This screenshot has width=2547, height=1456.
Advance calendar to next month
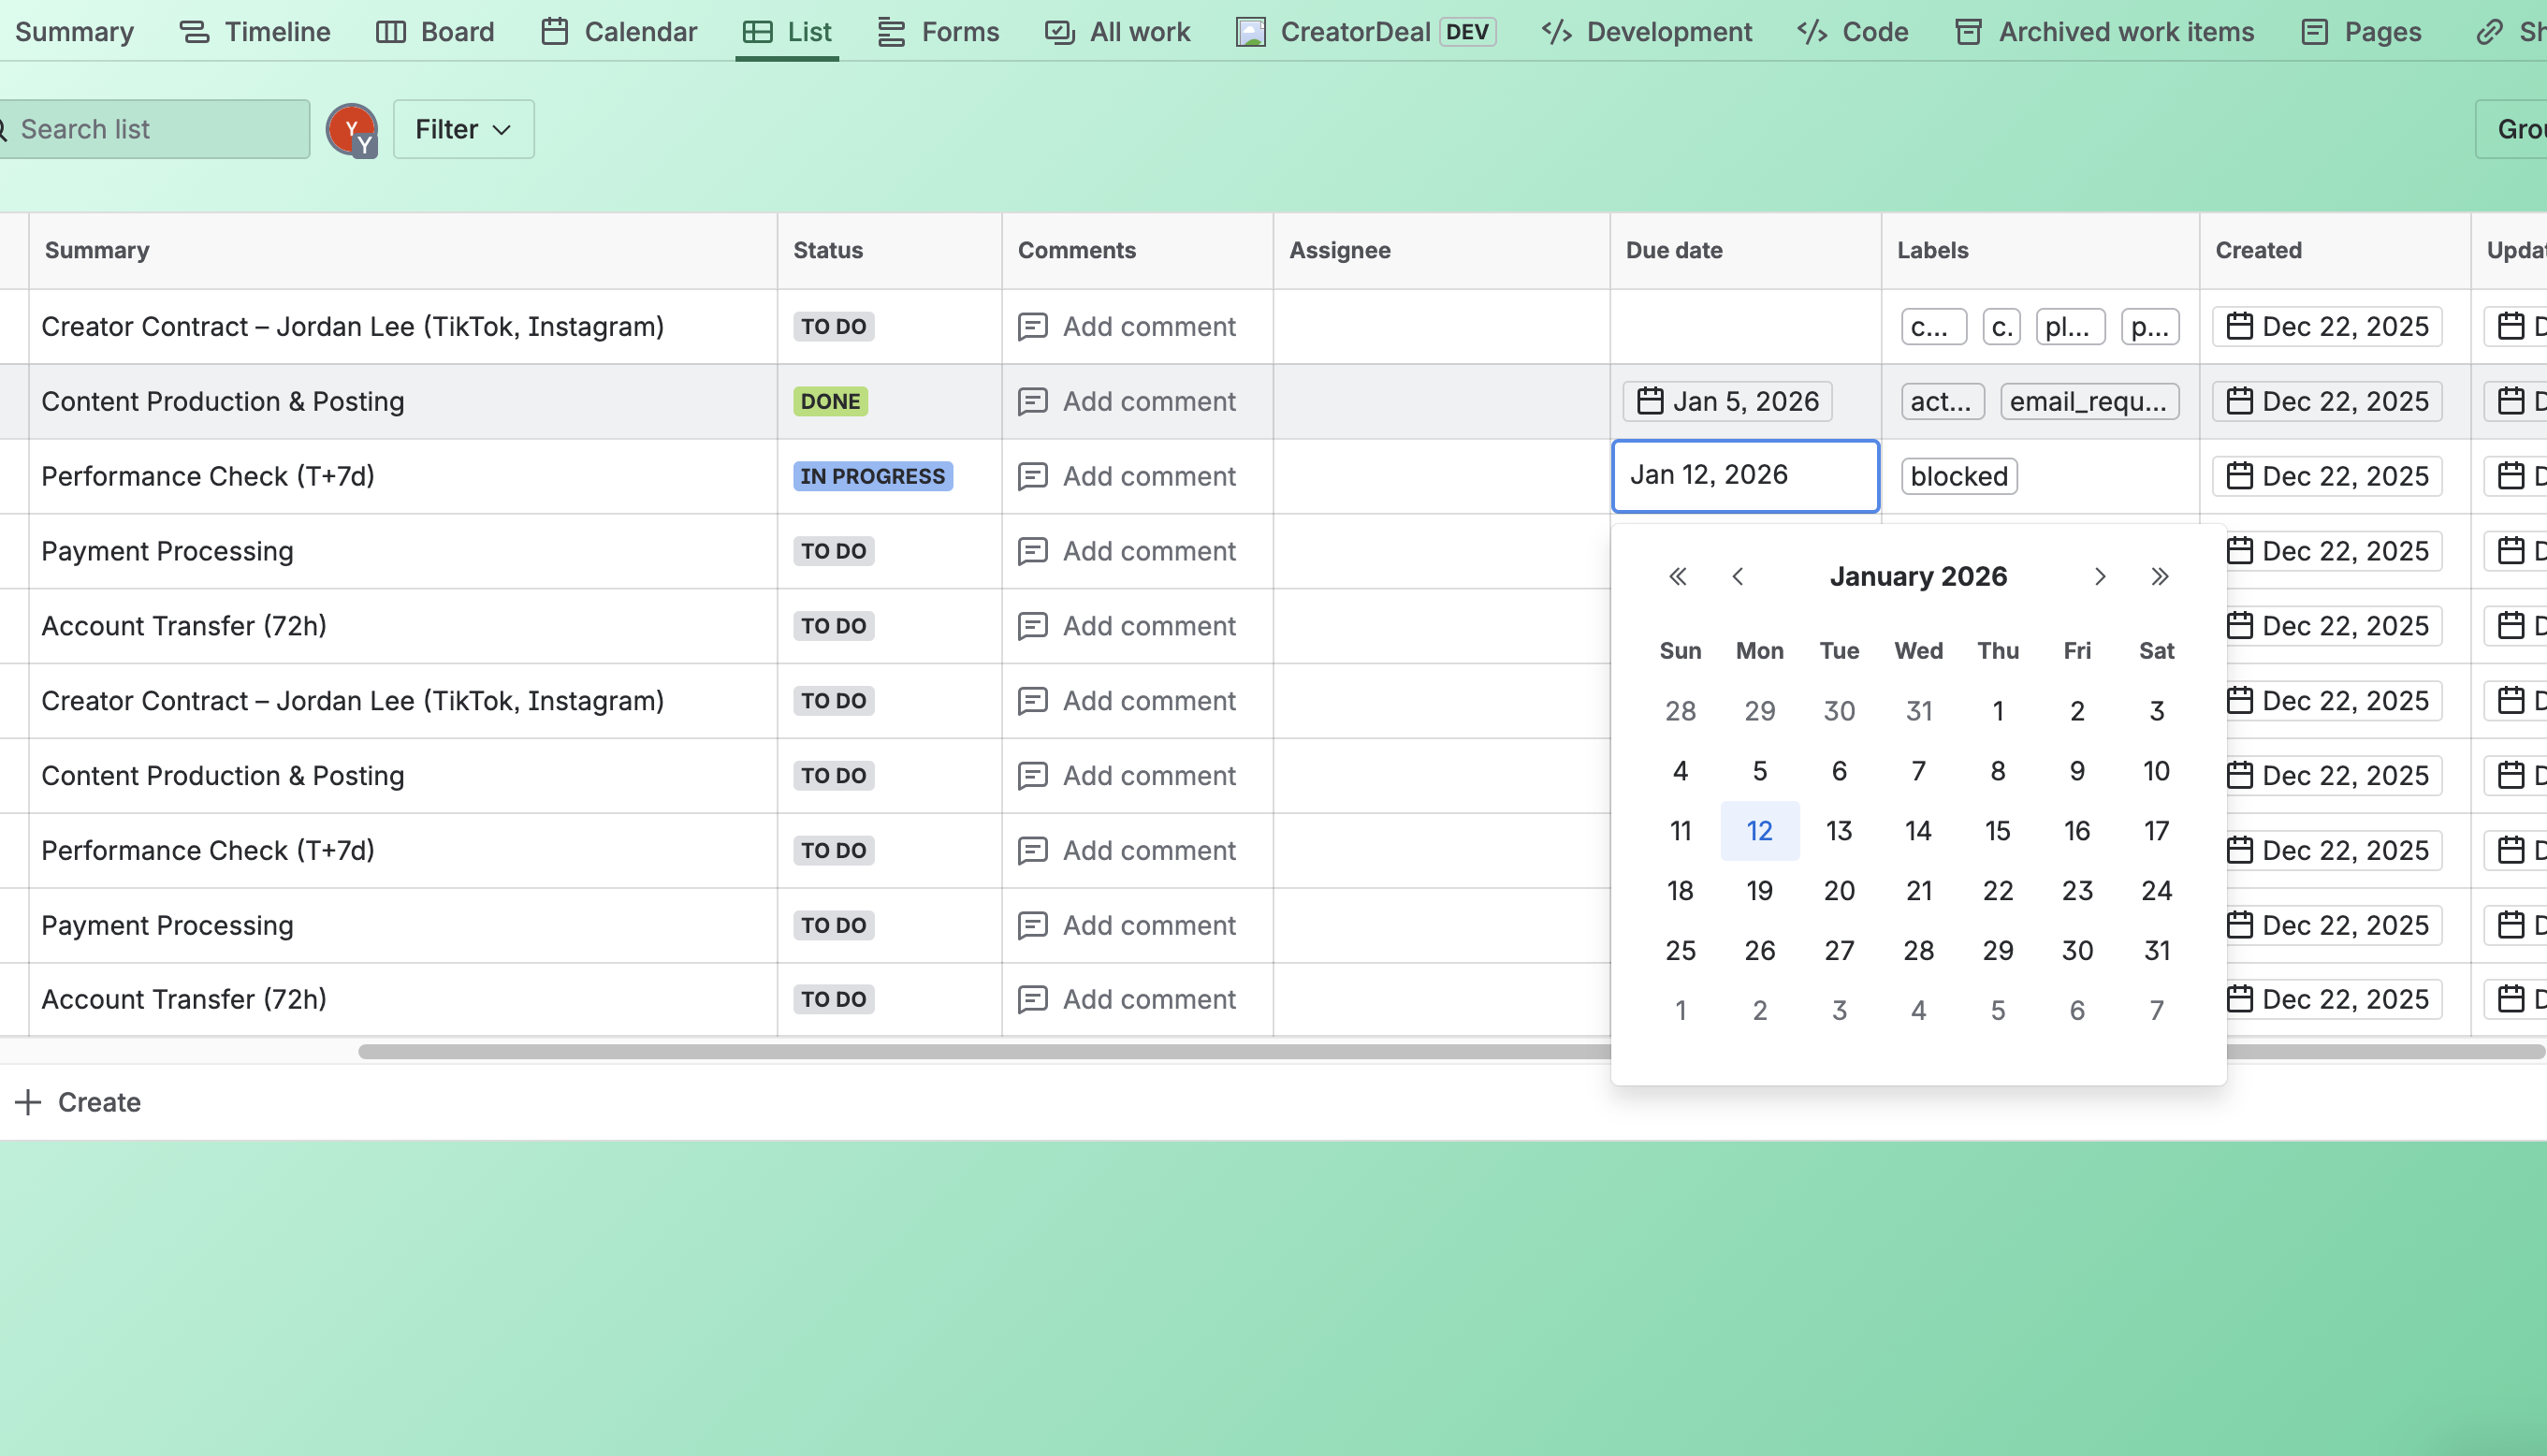coord(2100,577)
